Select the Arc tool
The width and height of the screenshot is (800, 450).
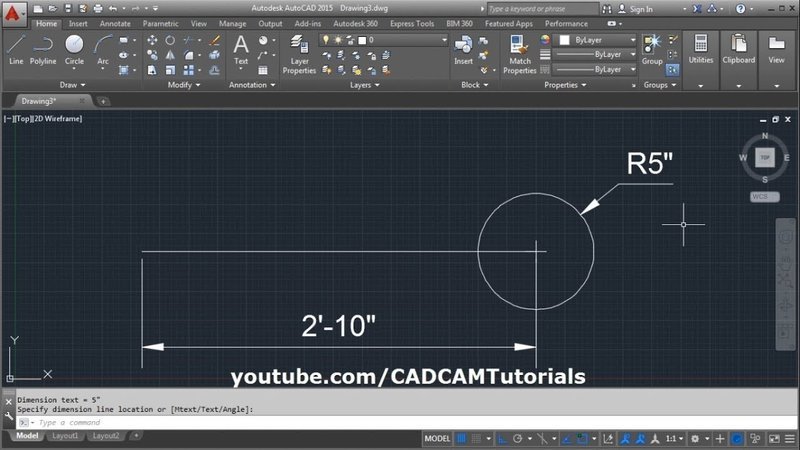point(103,50)
